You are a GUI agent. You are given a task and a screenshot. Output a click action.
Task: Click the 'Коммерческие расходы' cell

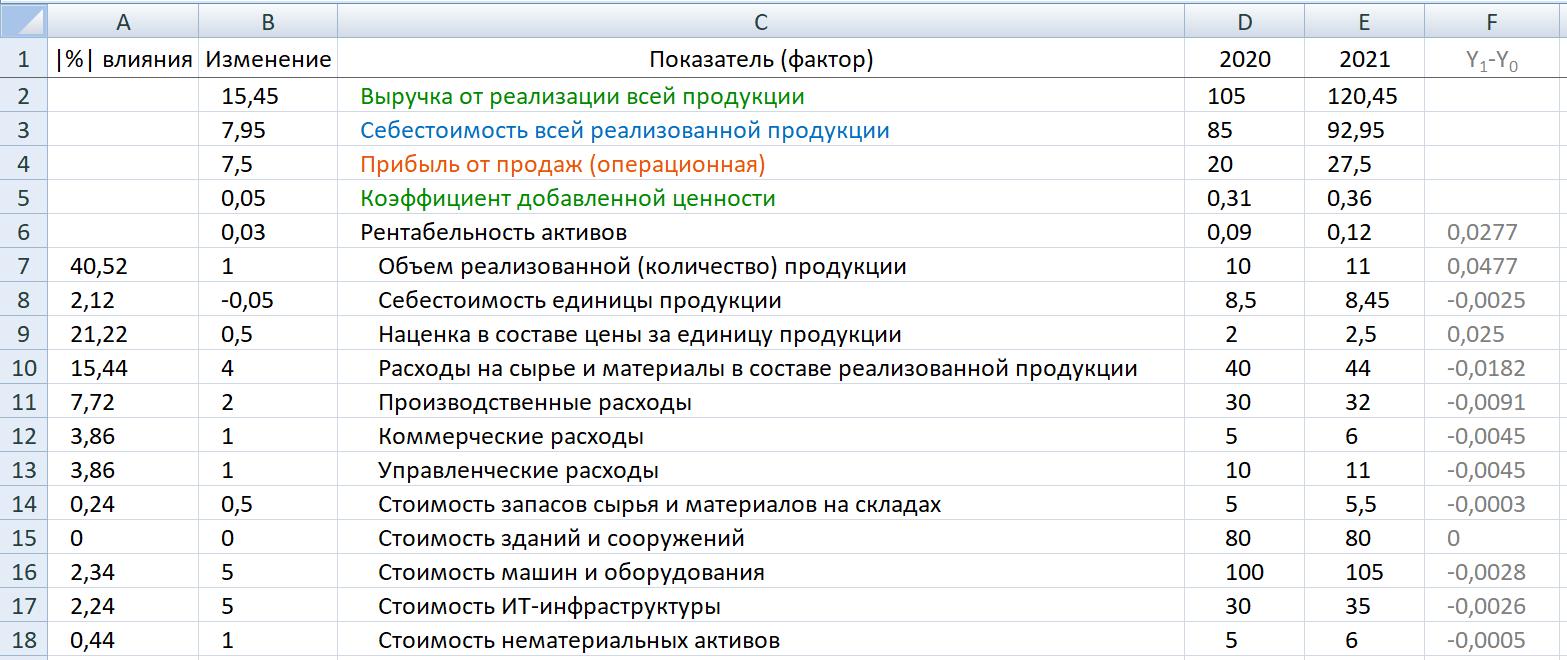coord(510,436)
